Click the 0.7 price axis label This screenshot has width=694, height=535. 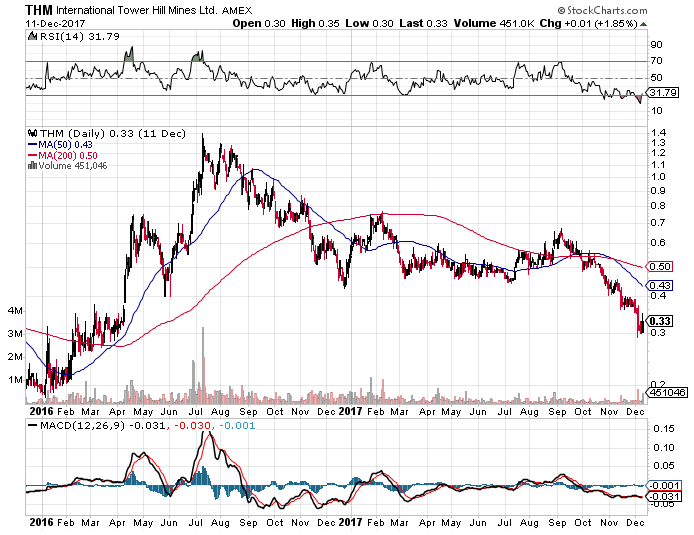click(x=659, y=223)
